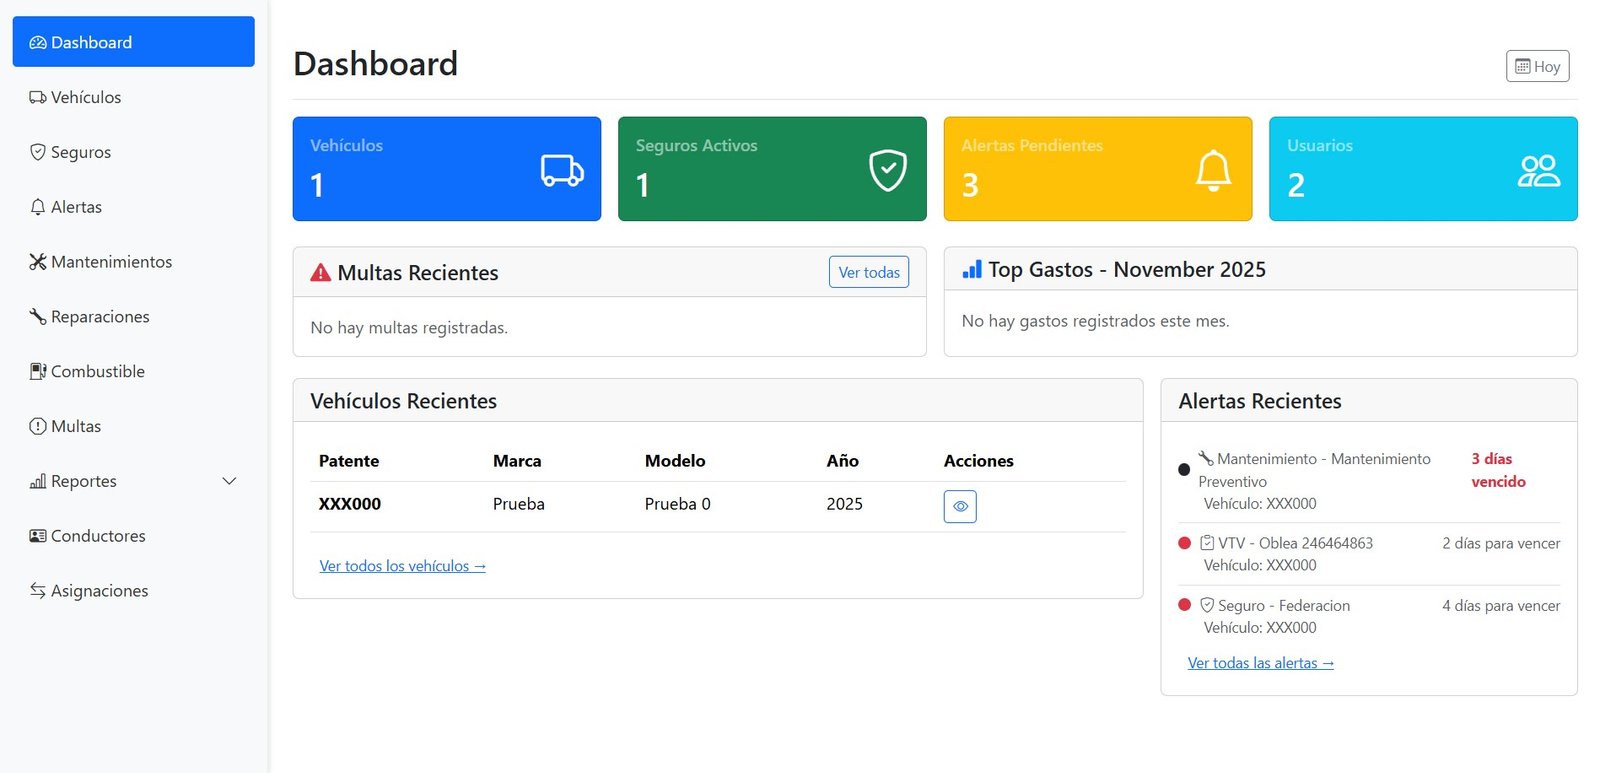Image resolution: width=1600 pixels, height=773 pixels.
Task: Click the bell icon beside Alertas
Action: pos(38,207)
